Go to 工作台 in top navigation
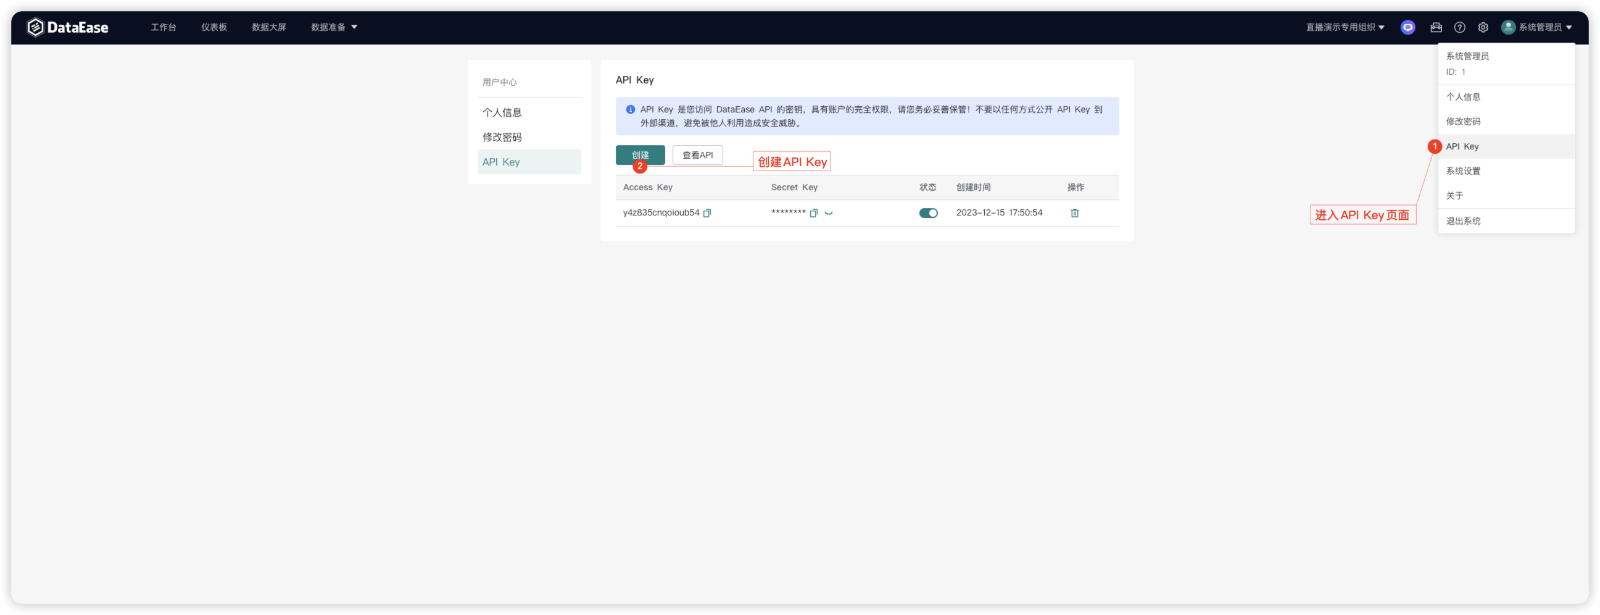Screen dimensions: 1600x615 tap(163, 27)
